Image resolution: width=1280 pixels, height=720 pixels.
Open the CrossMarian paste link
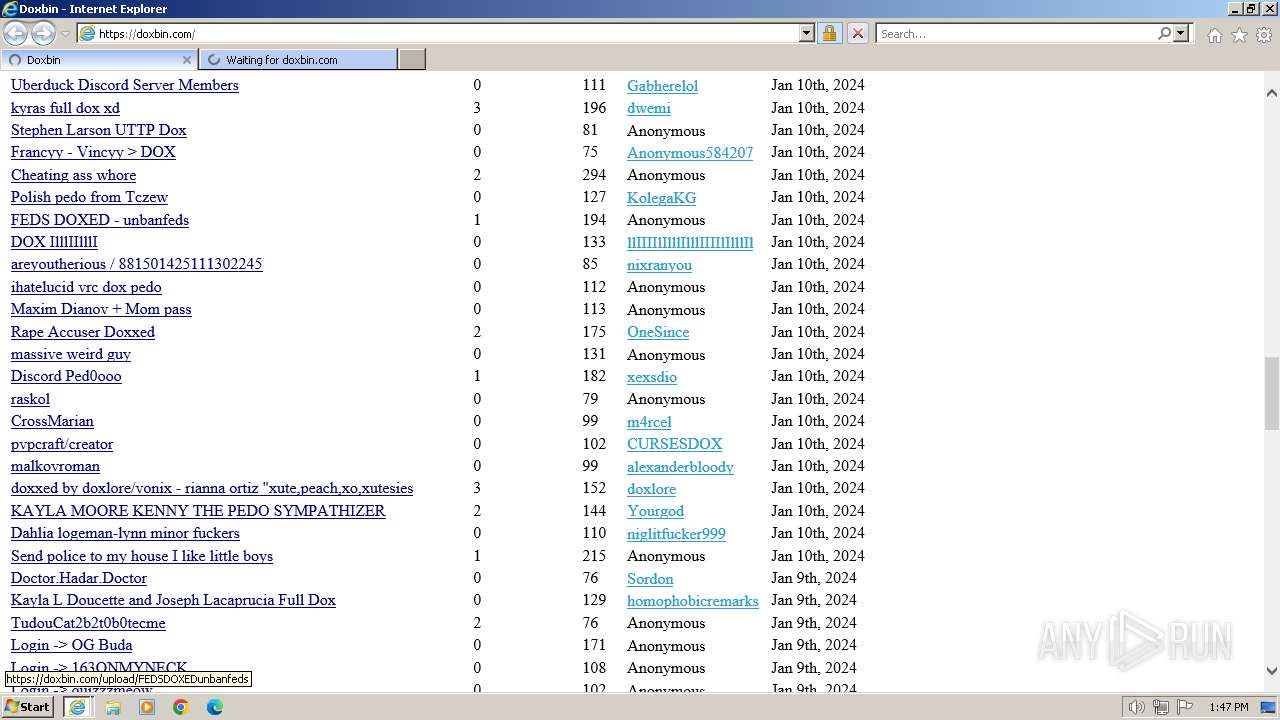pyautogui.click(x=52, y=421)
